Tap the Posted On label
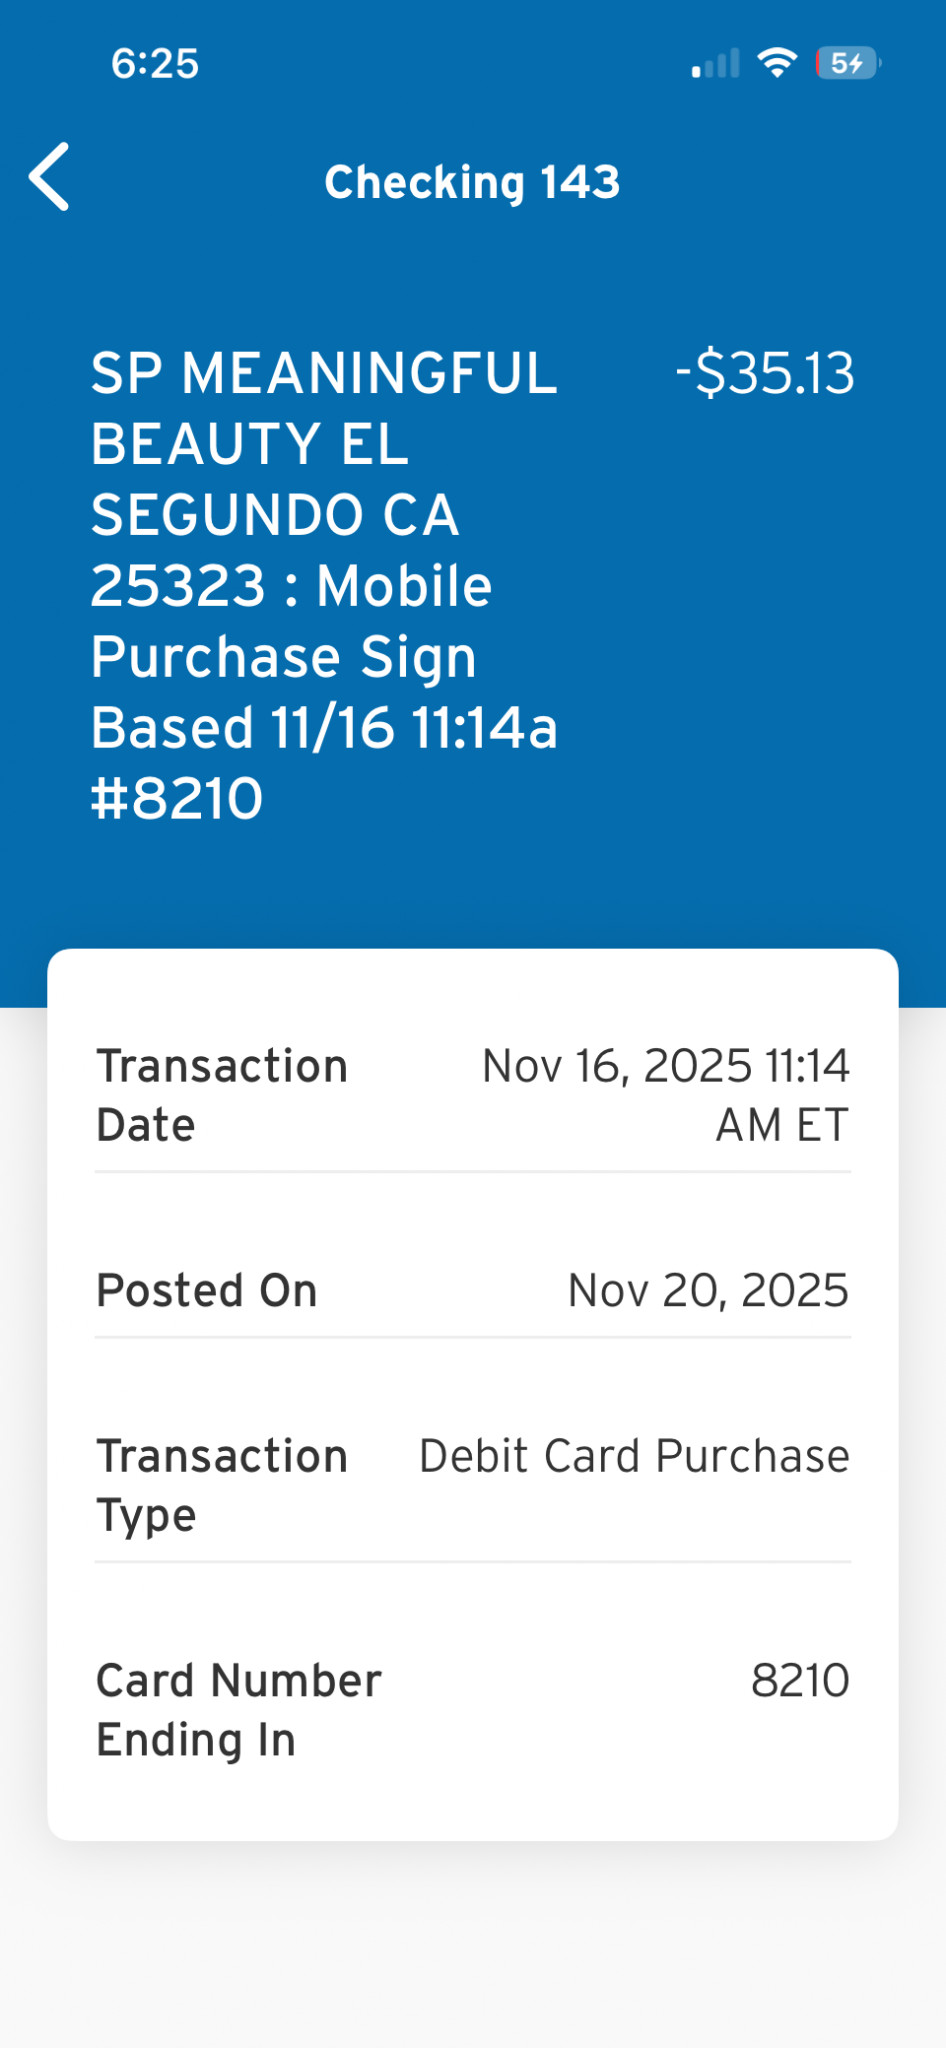946x2048 pixels. [x=207, y=1290]
